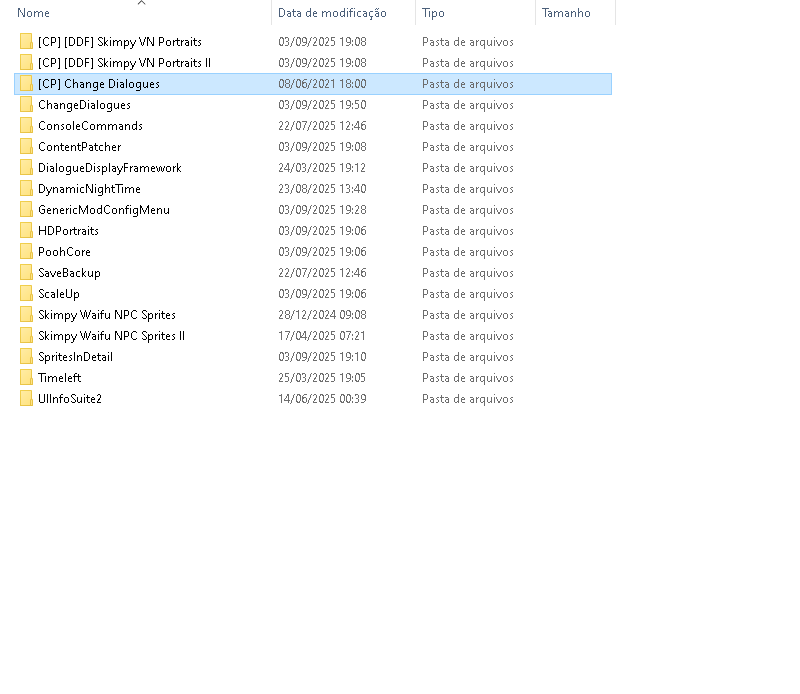800x694 pixels.
Task: Select the SpritesInDetail folder name
Action: (76, 357)
